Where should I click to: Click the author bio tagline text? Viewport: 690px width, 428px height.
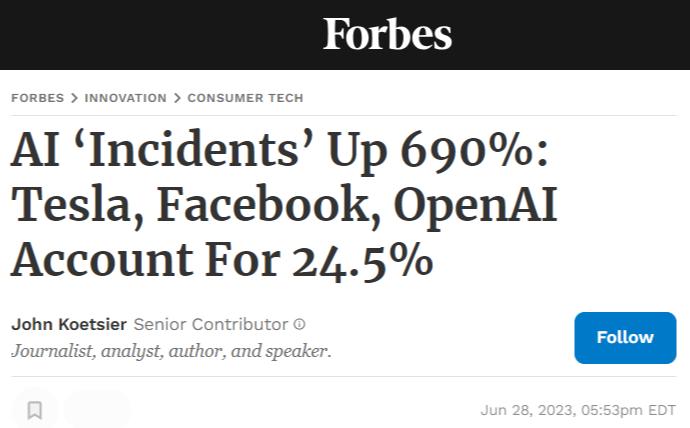click(171, 351)
